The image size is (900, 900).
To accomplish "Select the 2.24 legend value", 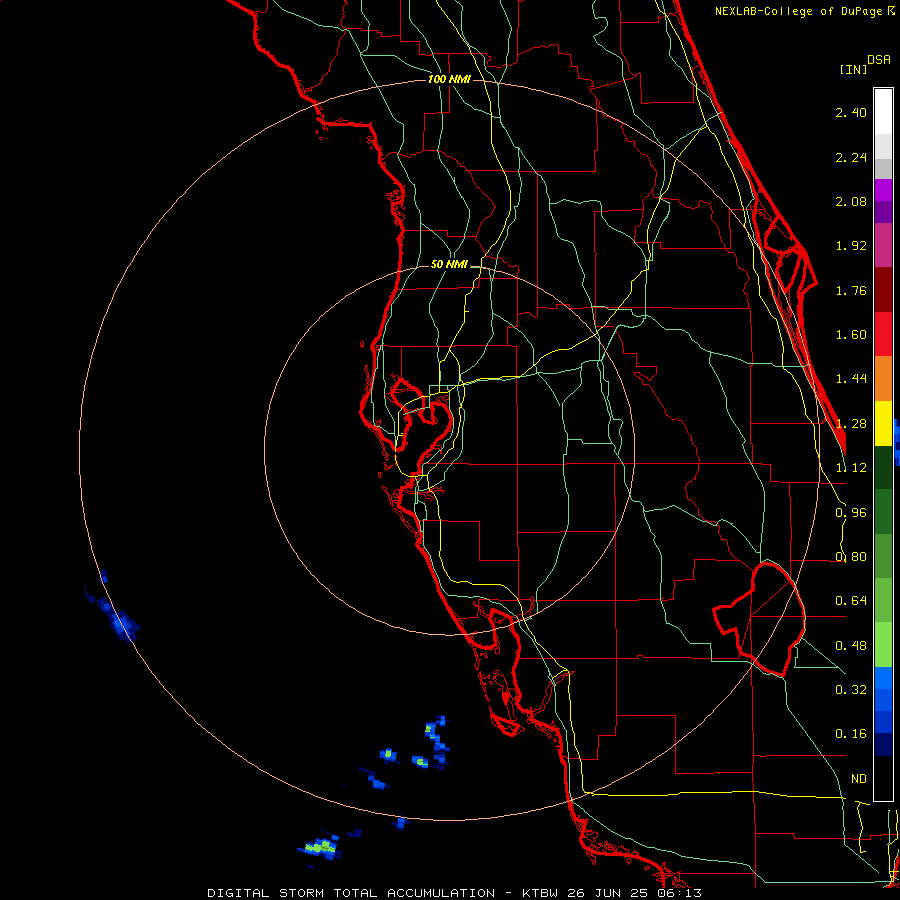I will click(x=851, y=157).
